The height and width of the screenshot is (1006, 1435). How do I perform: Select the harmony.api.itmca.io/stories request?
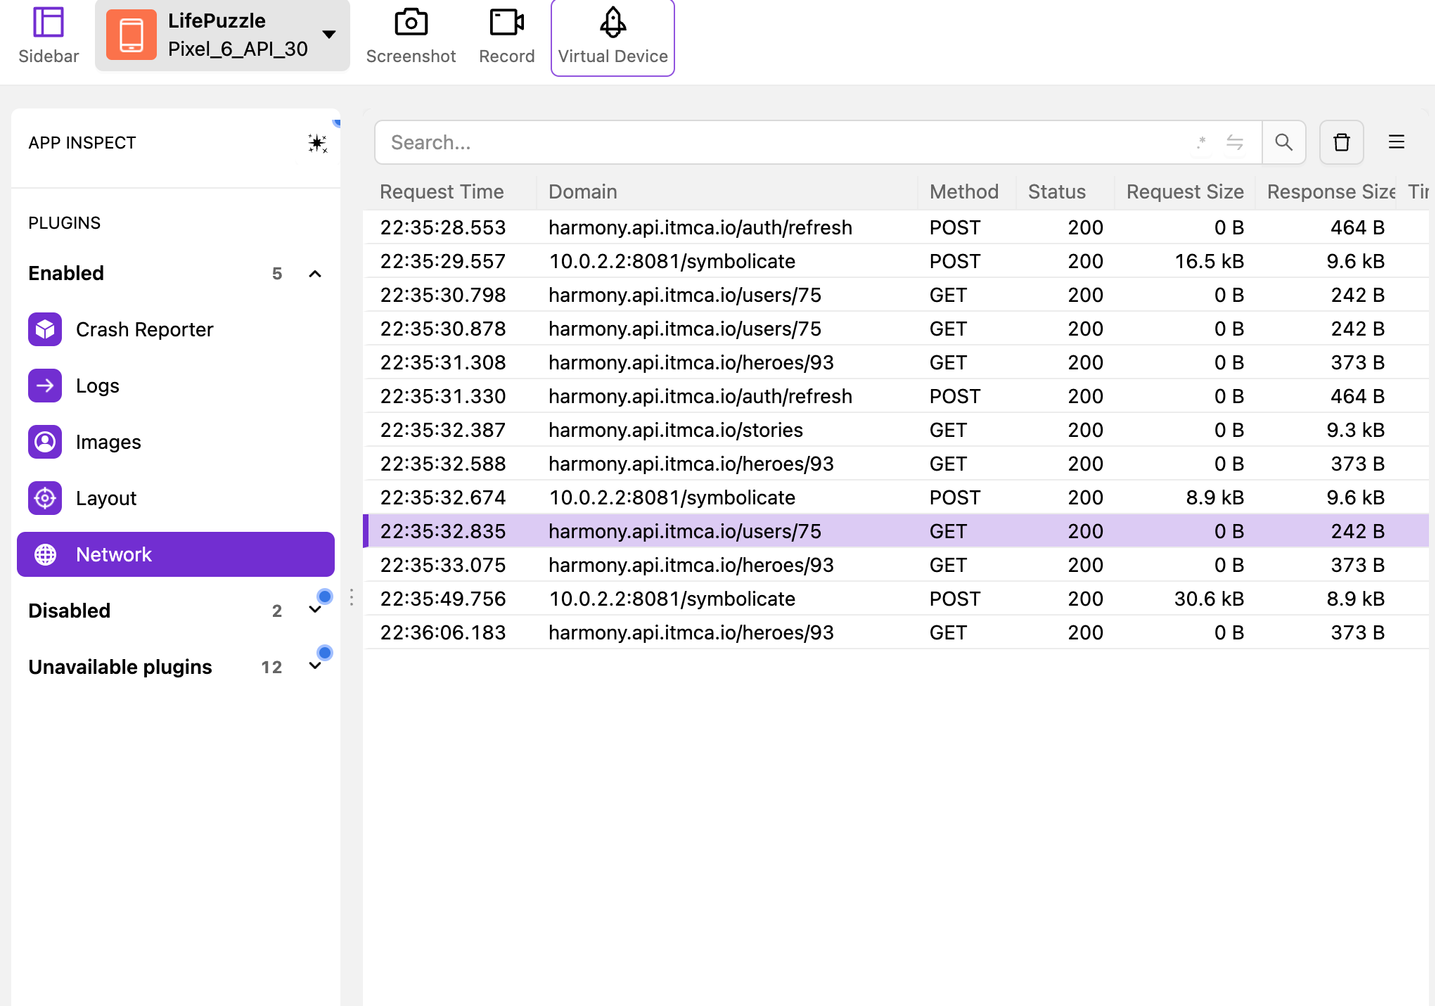pyautogui.click(x=896, y=430)
